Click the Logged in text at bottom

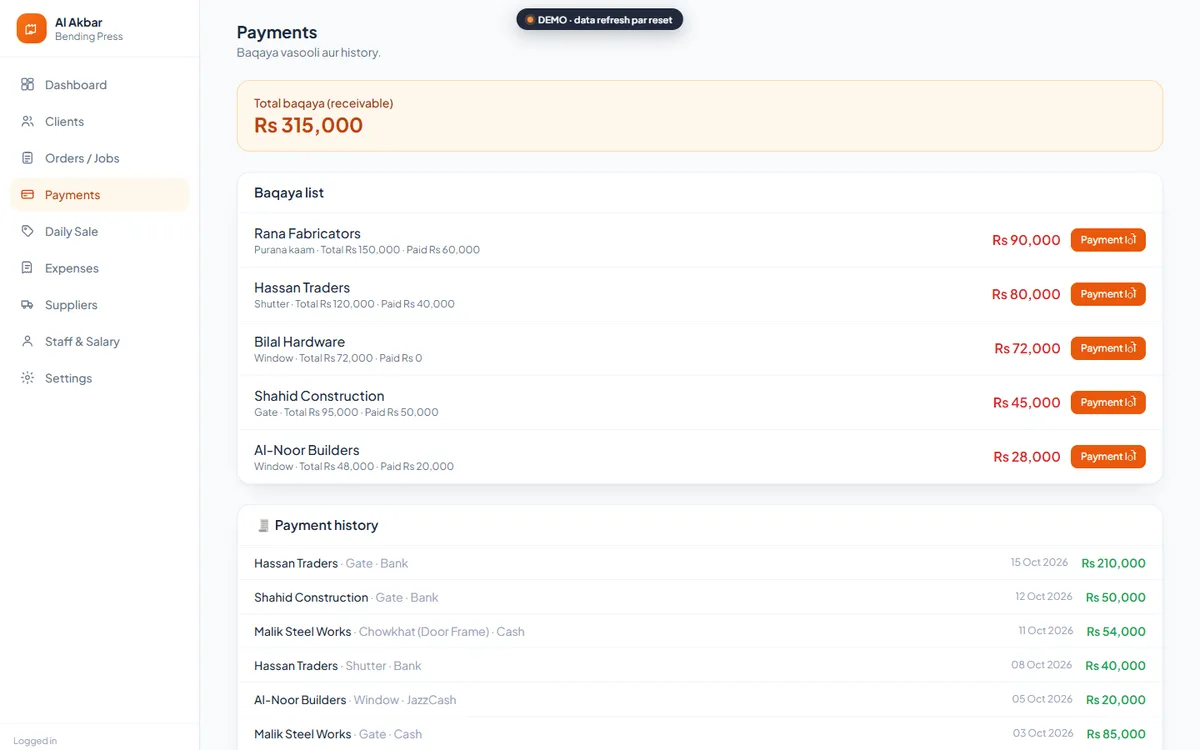click(x=35, y=741)
